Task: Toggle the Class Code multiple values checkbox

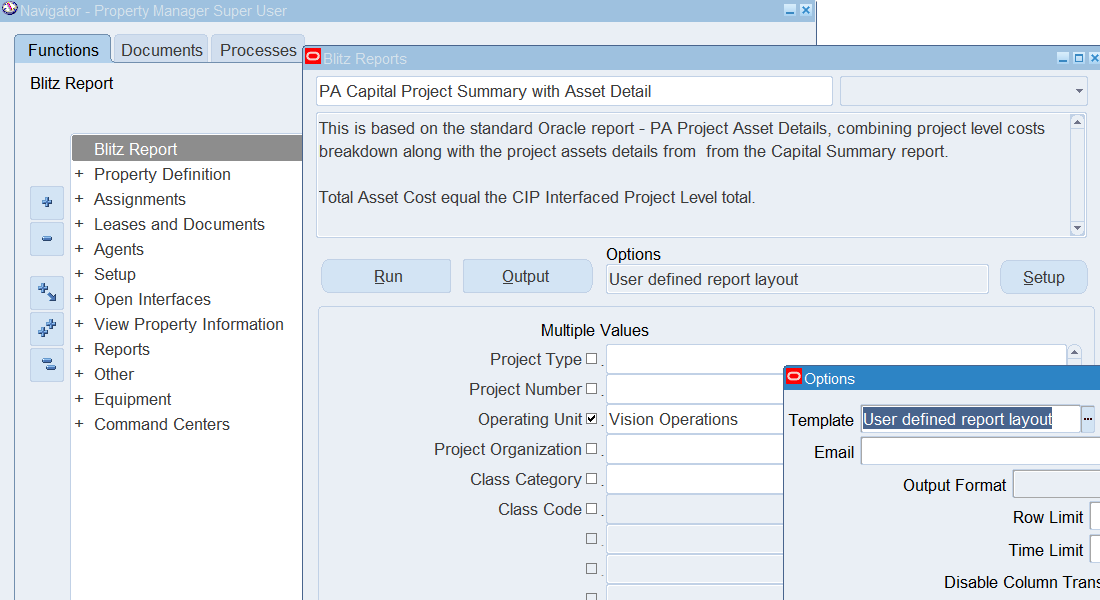Action: (591, 508)
